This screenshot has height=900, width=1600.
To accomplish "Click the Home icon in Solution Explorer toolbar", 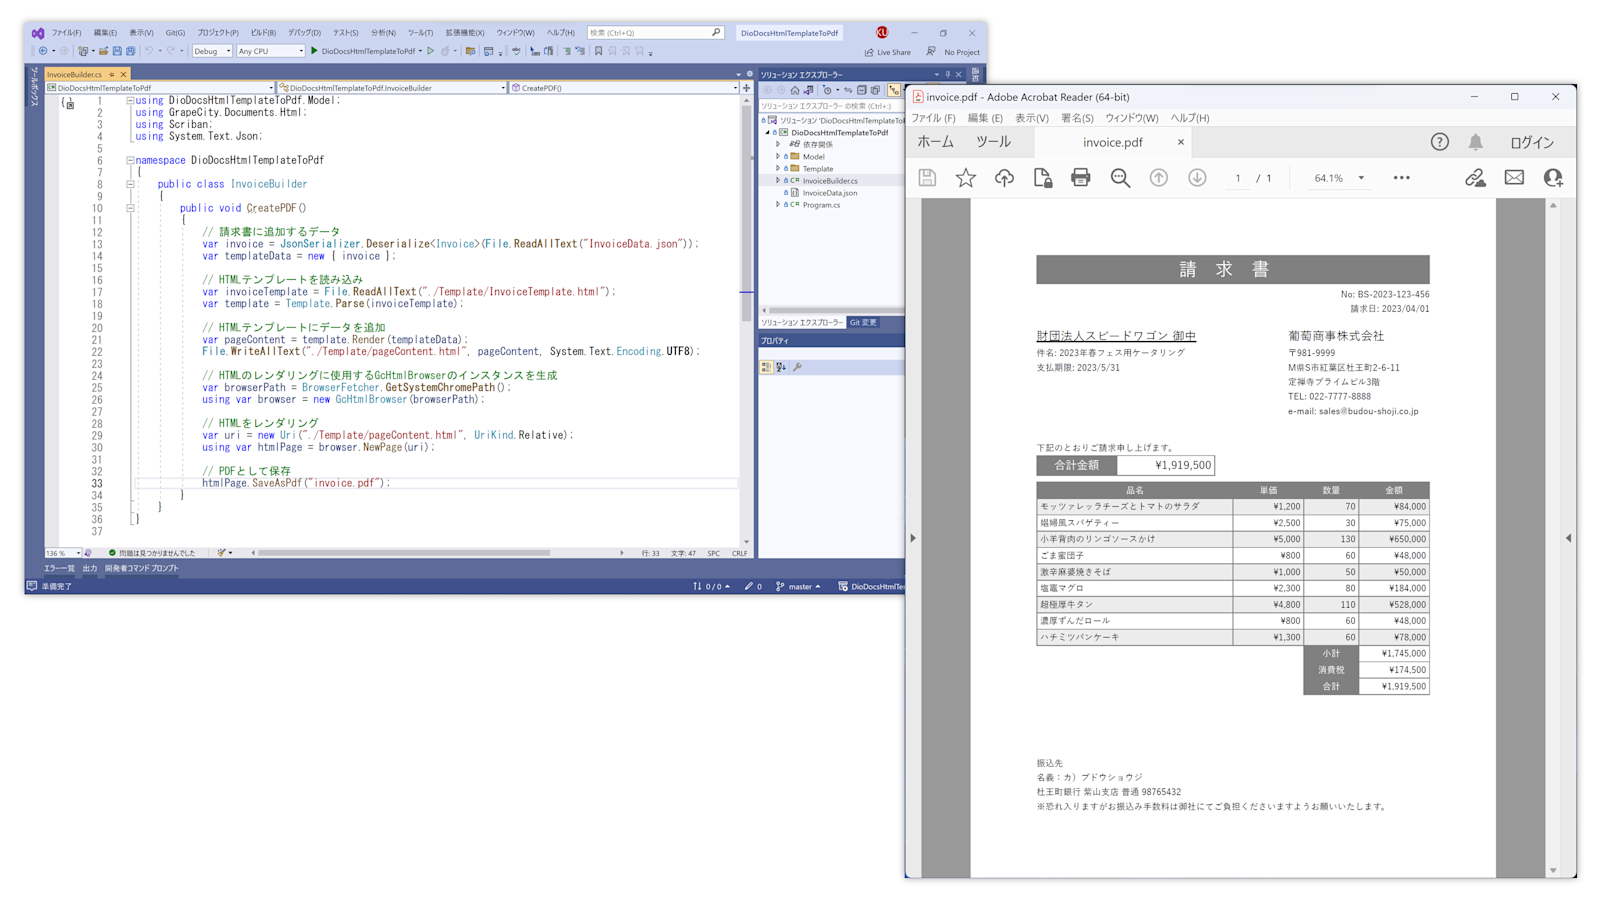I will coord(795,90).
